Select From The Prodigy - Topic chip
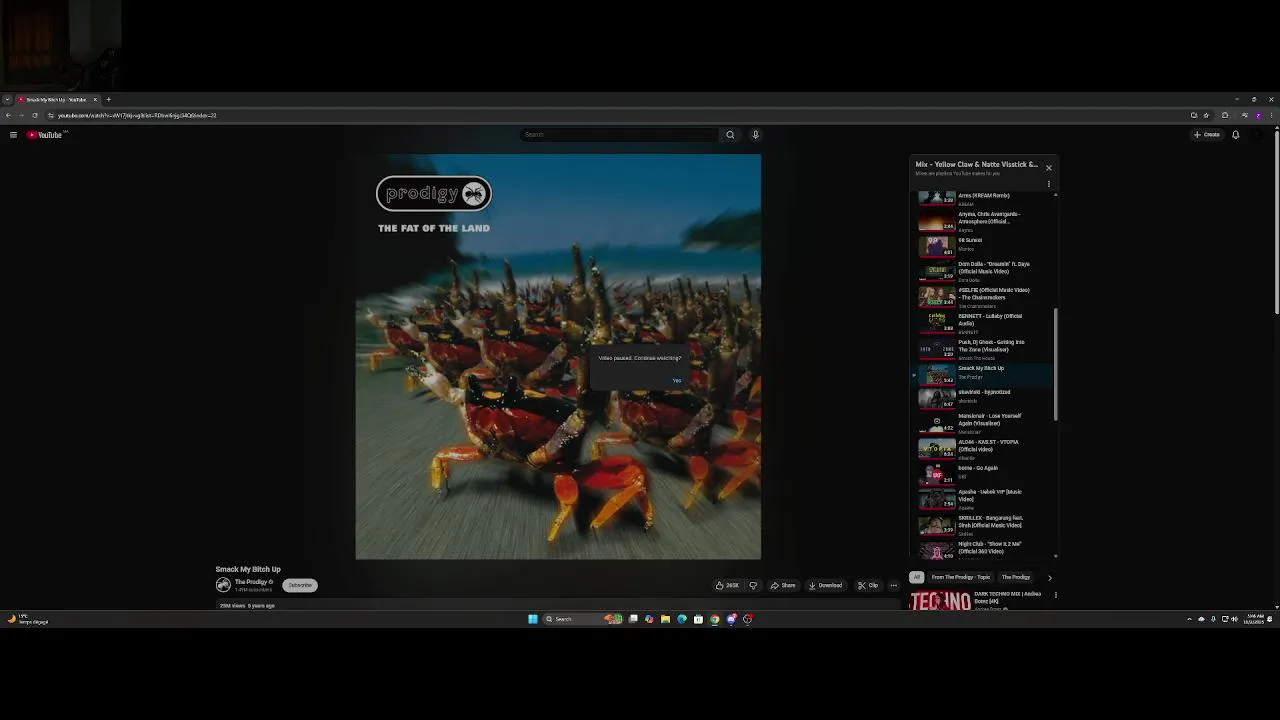 961,577
